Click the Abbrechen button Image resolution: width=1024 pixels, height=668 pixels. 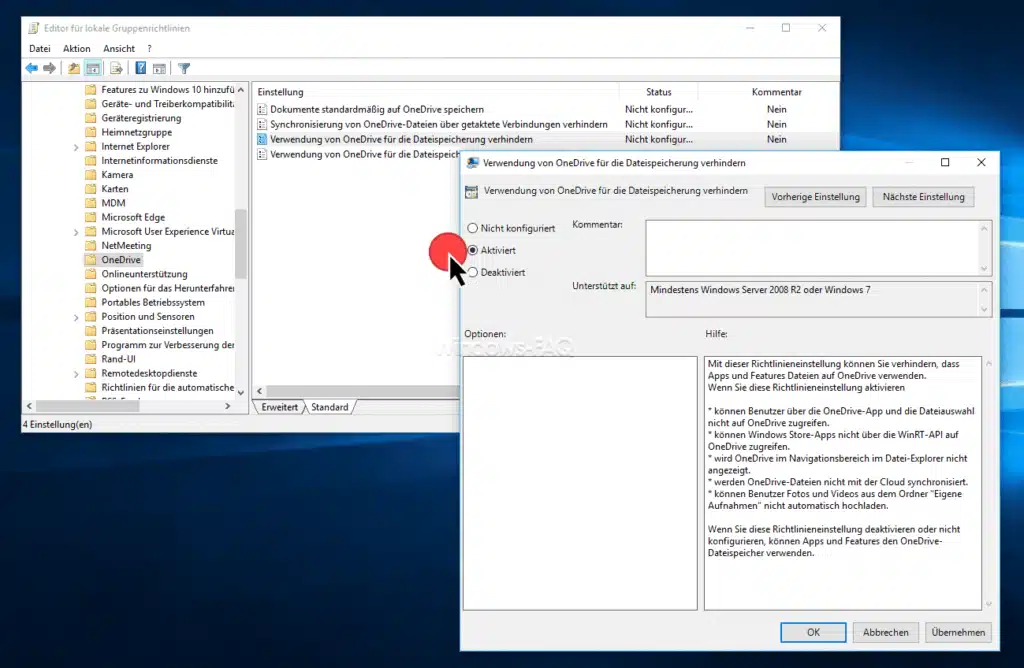(886, 632)
